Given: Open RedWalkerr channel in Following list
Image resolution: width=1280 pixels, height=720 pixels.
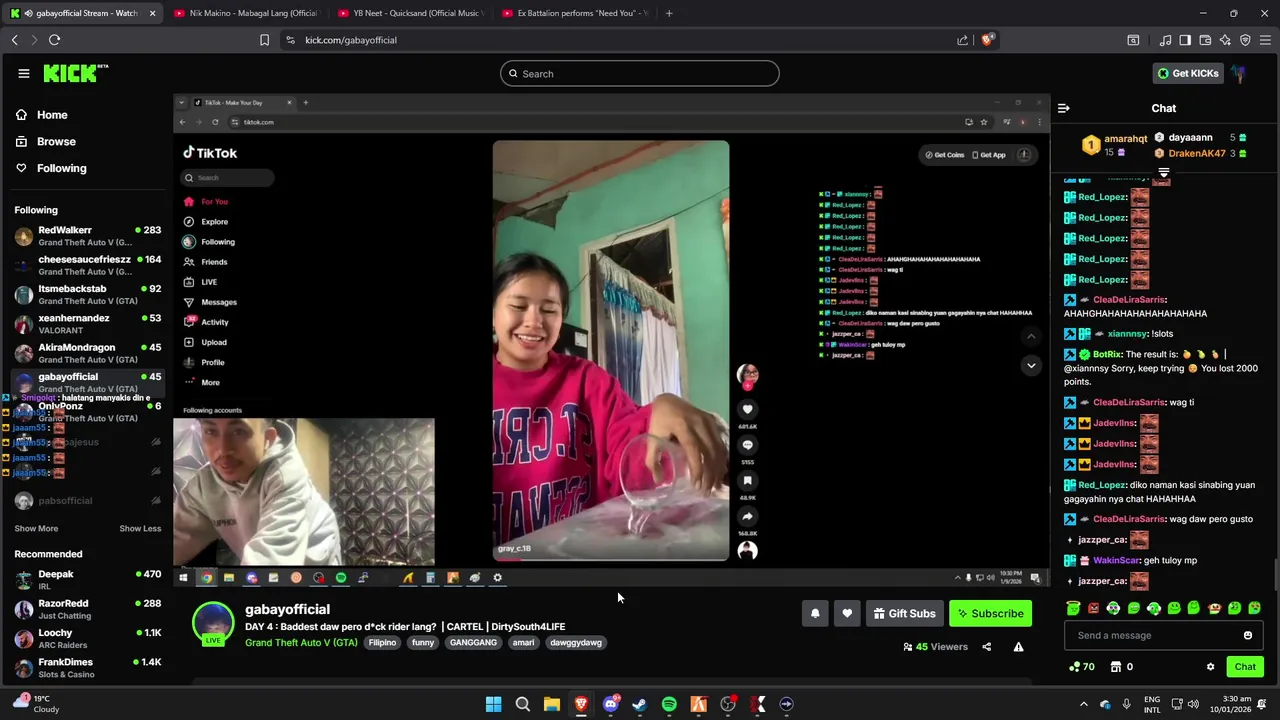Looking at the screenshot, I should (88, 236).
